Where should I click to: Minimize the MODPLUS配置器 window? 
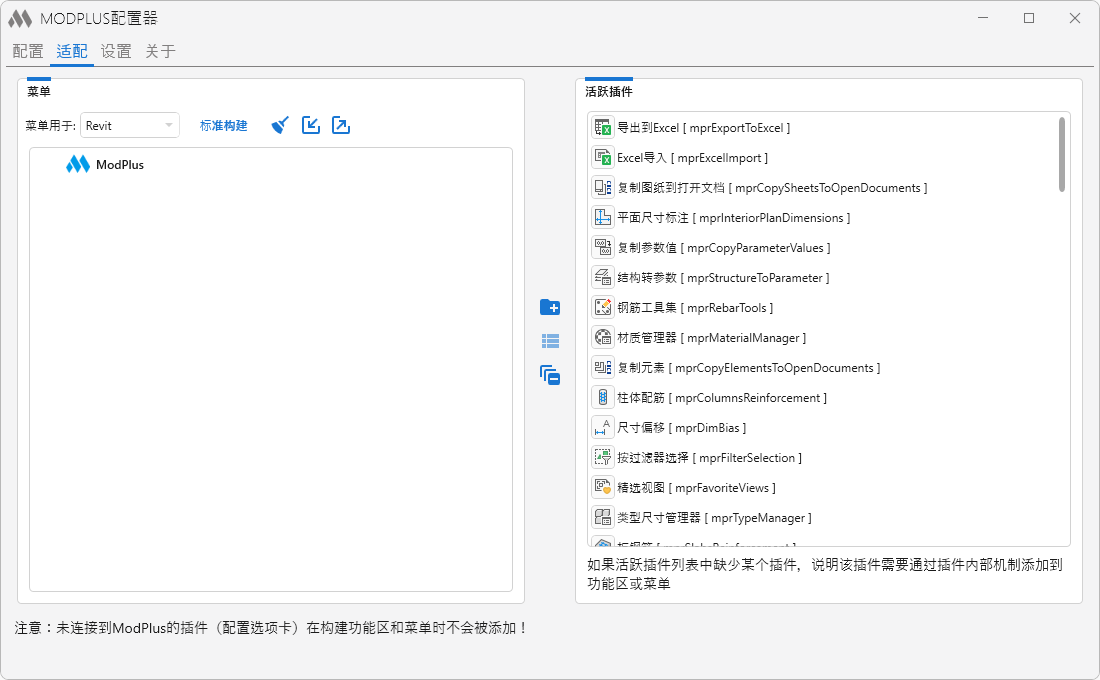coord(983,18)
